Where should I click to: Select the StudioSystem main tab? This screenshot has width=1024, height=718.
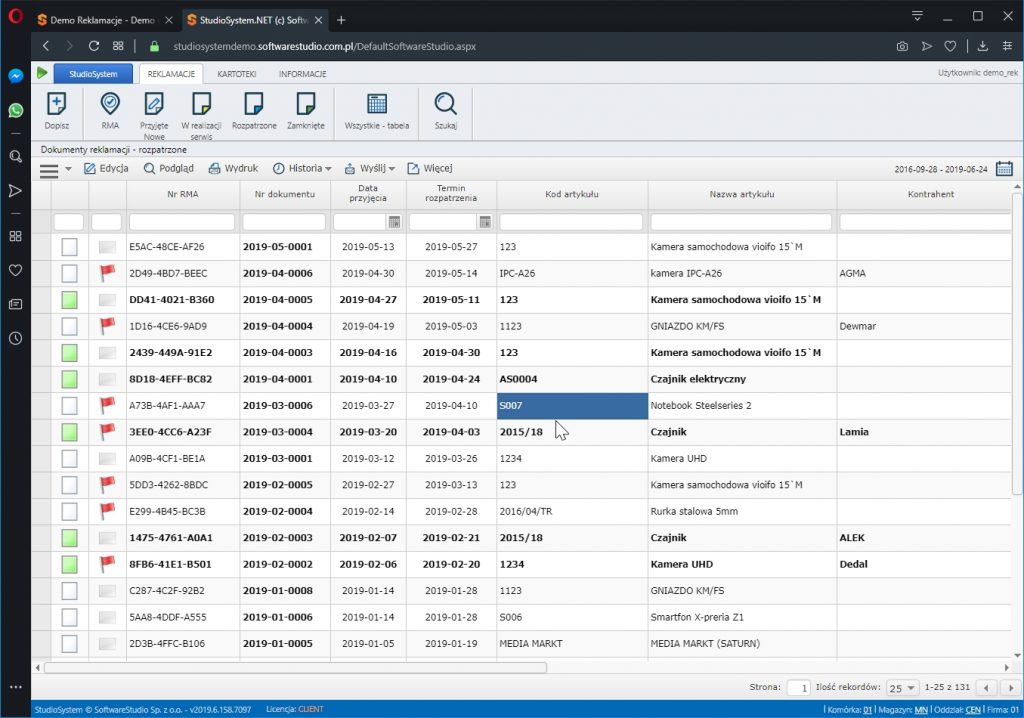pos(93,74)
